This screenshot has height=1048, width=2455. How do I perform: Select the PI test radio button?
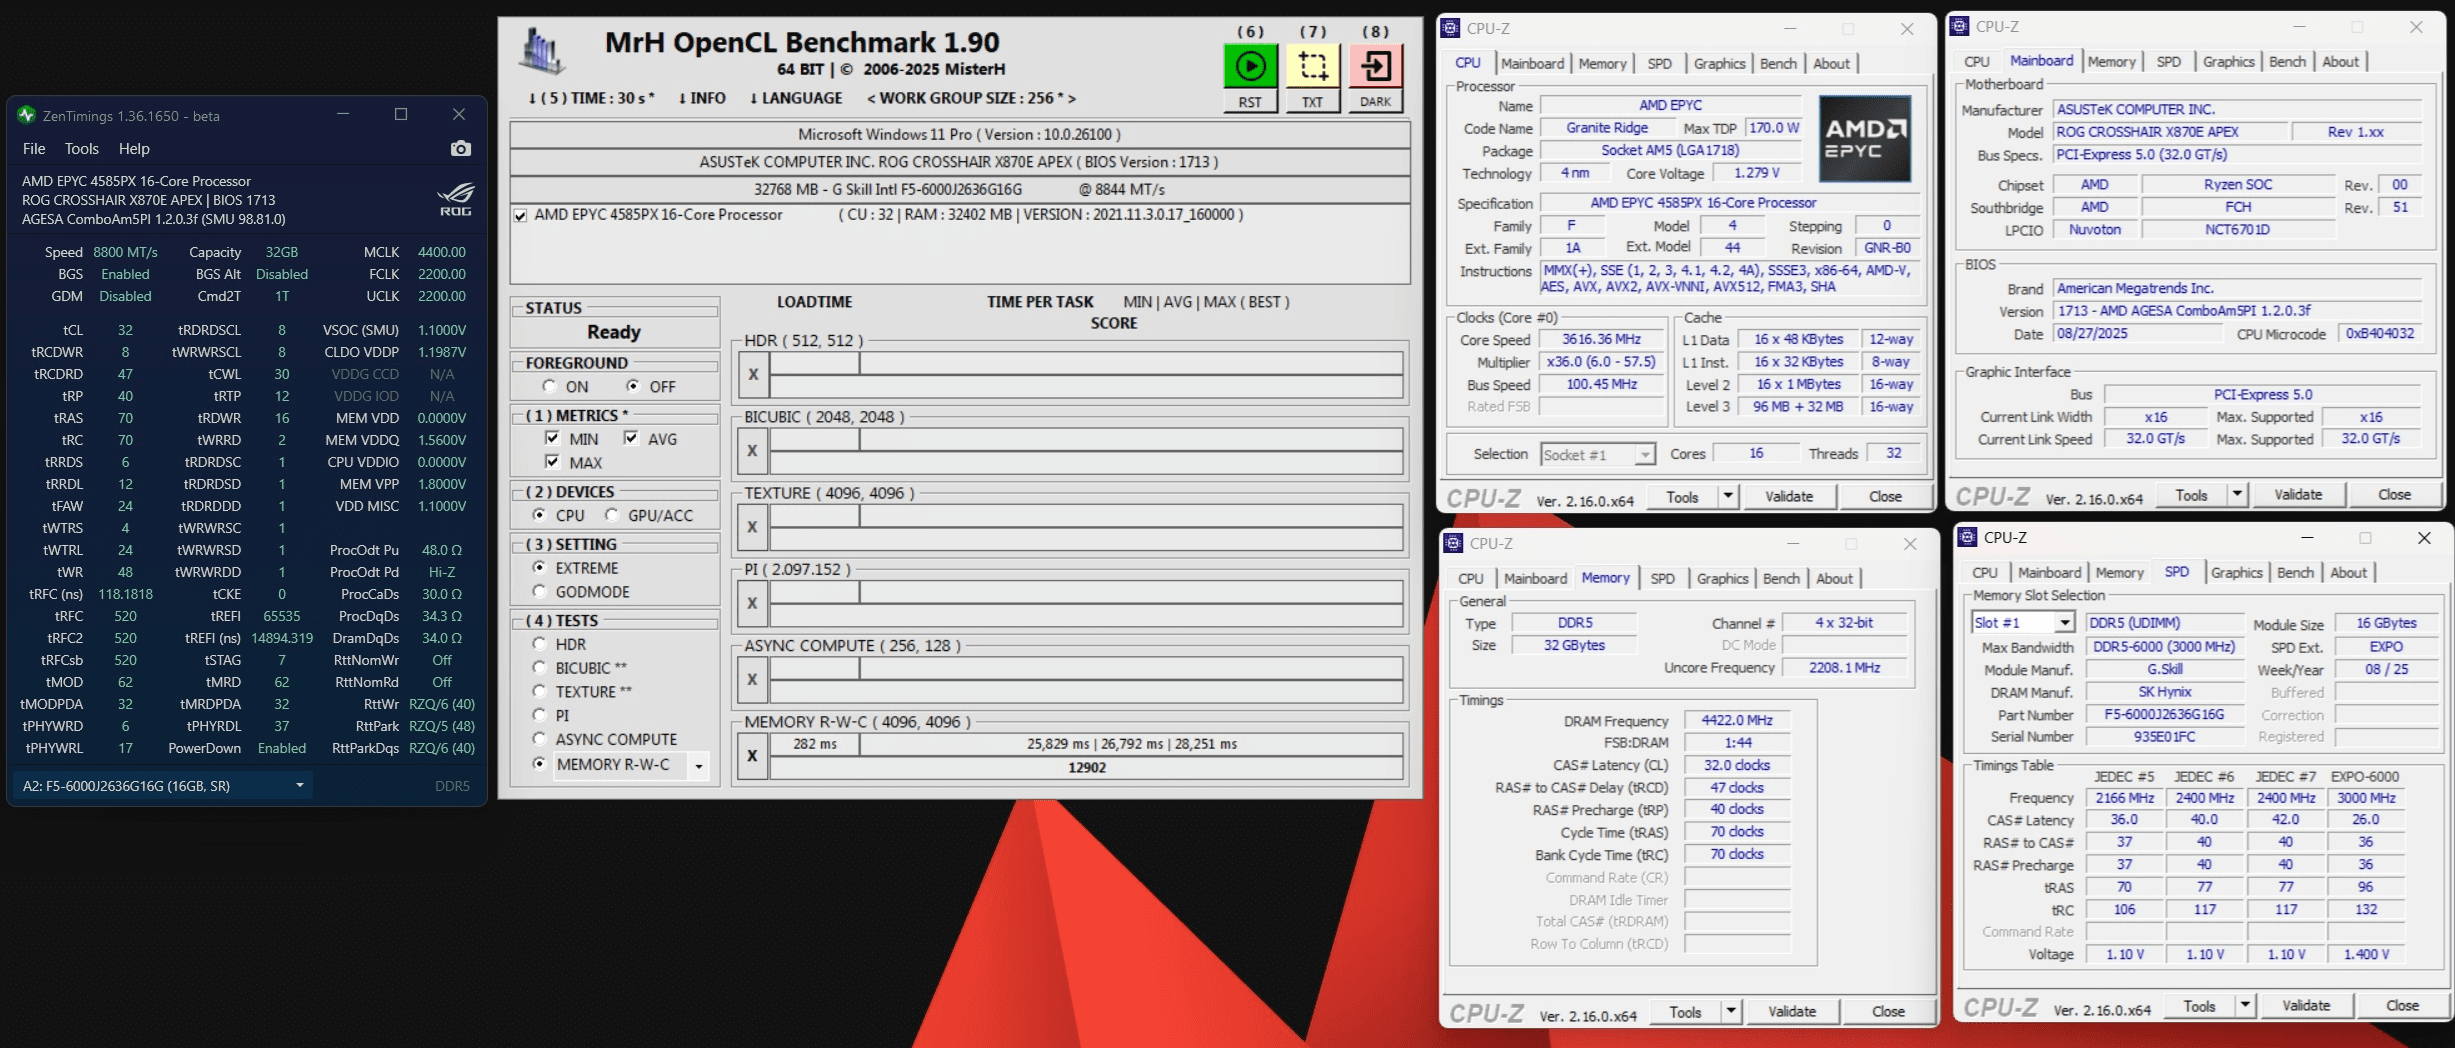pyautogui.click(x=539, y=715)
